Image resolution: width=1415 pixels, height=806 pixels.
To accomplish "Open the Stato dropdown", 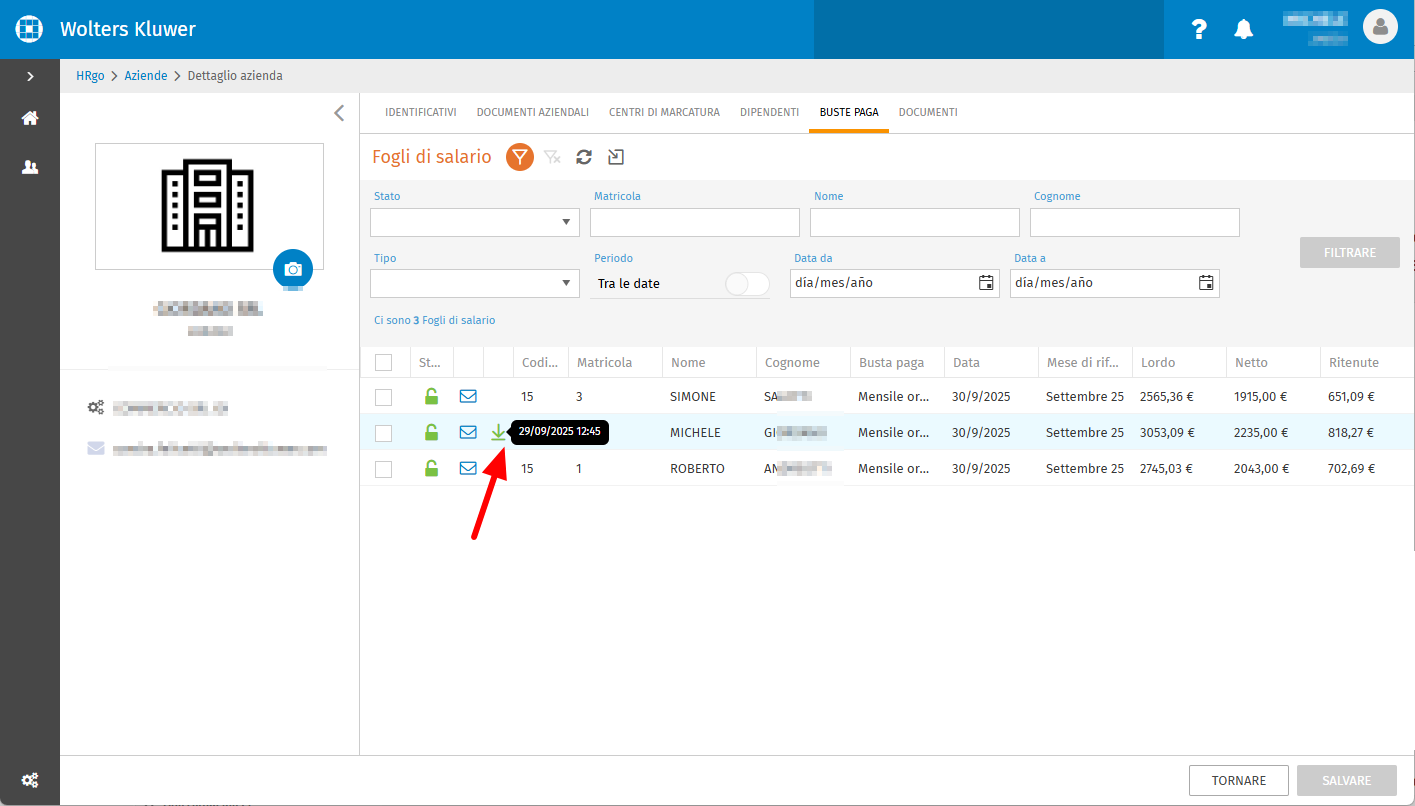I will (x=475, y=222).
